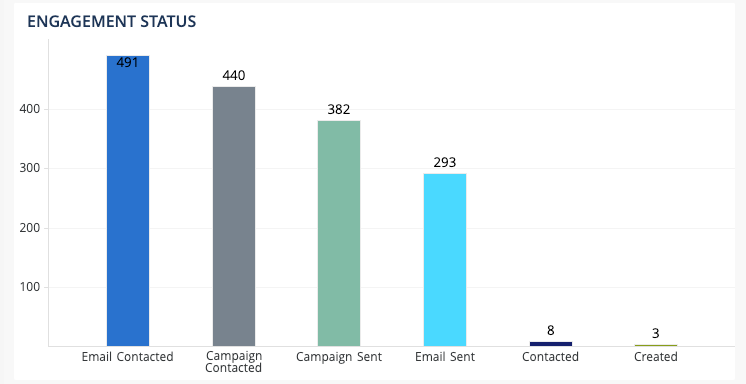Click the Created axis label
Image resolution: width=746 pixels, height=384 pixels.
click(x=656, y=357)
